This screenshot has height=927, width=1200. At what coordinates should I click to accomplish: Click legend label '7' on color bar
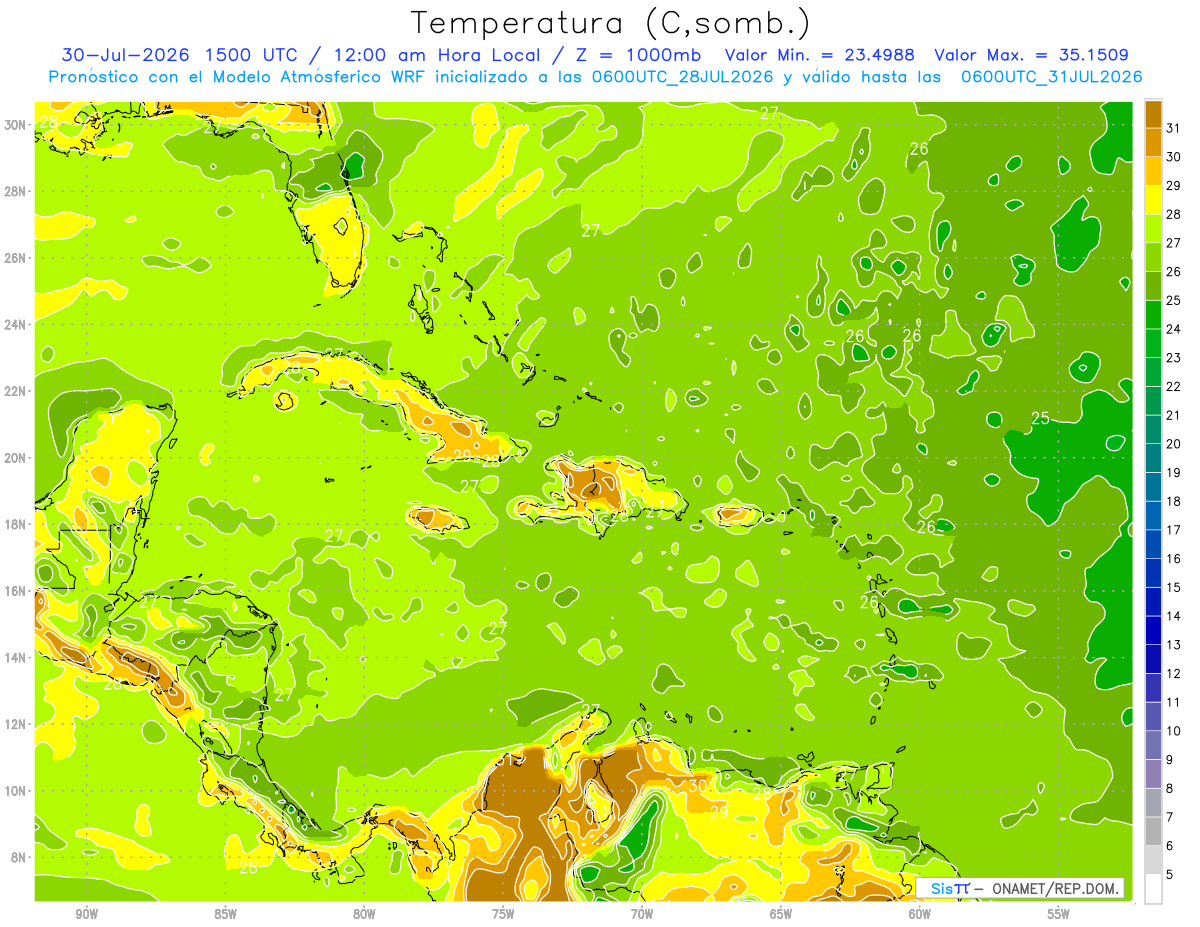[x=1170, y=817]
